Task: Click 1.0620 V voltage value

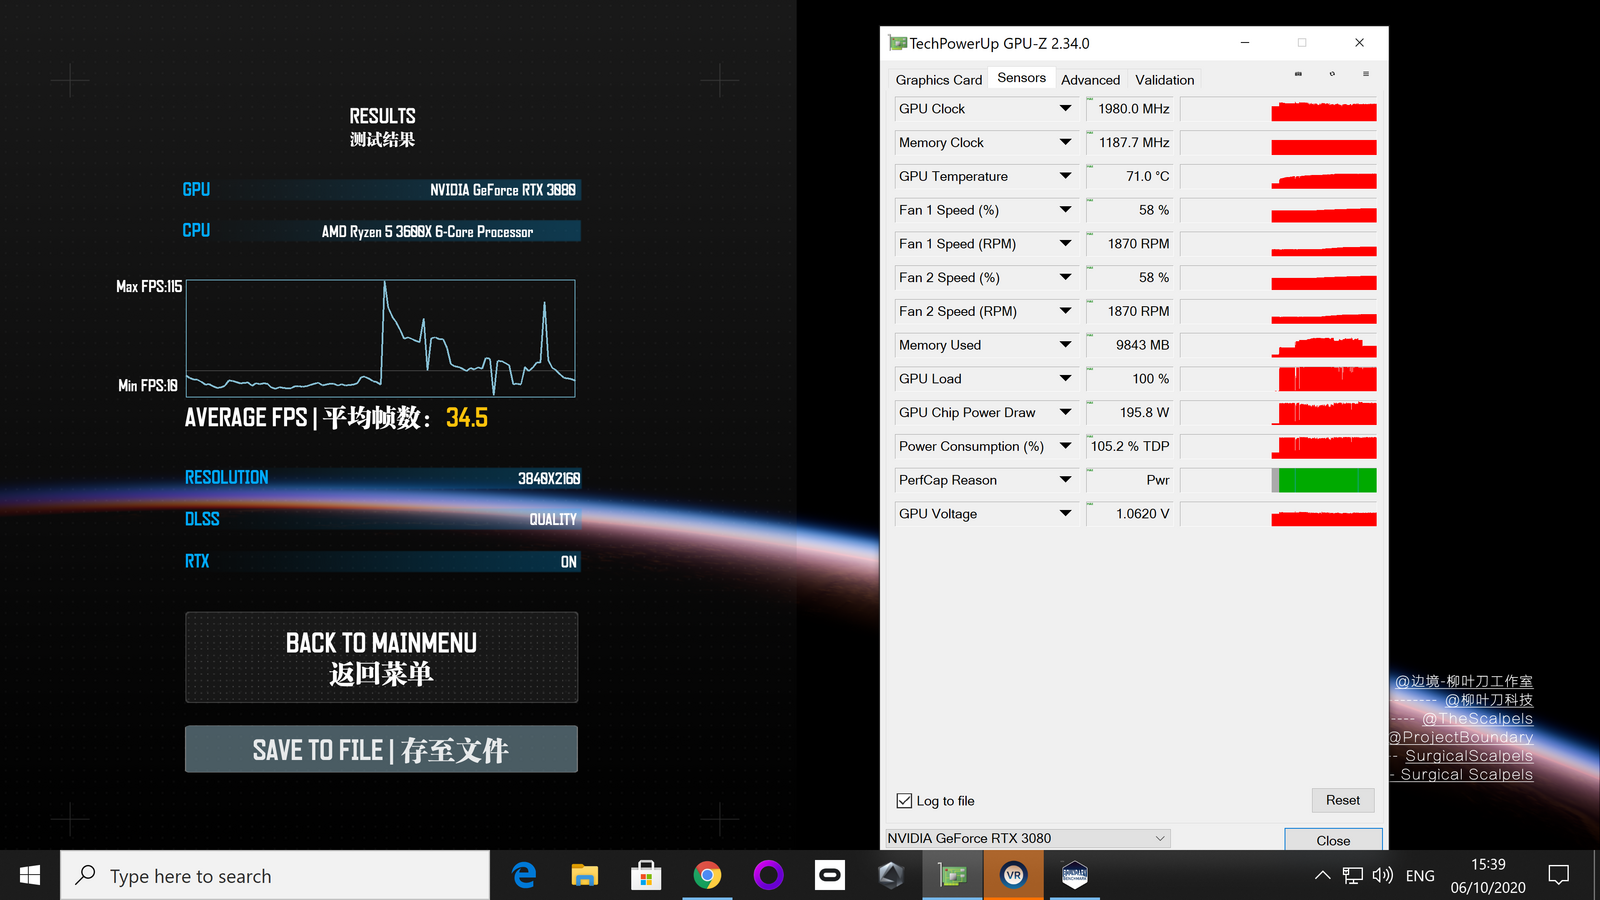Action: pos(1131,514)
